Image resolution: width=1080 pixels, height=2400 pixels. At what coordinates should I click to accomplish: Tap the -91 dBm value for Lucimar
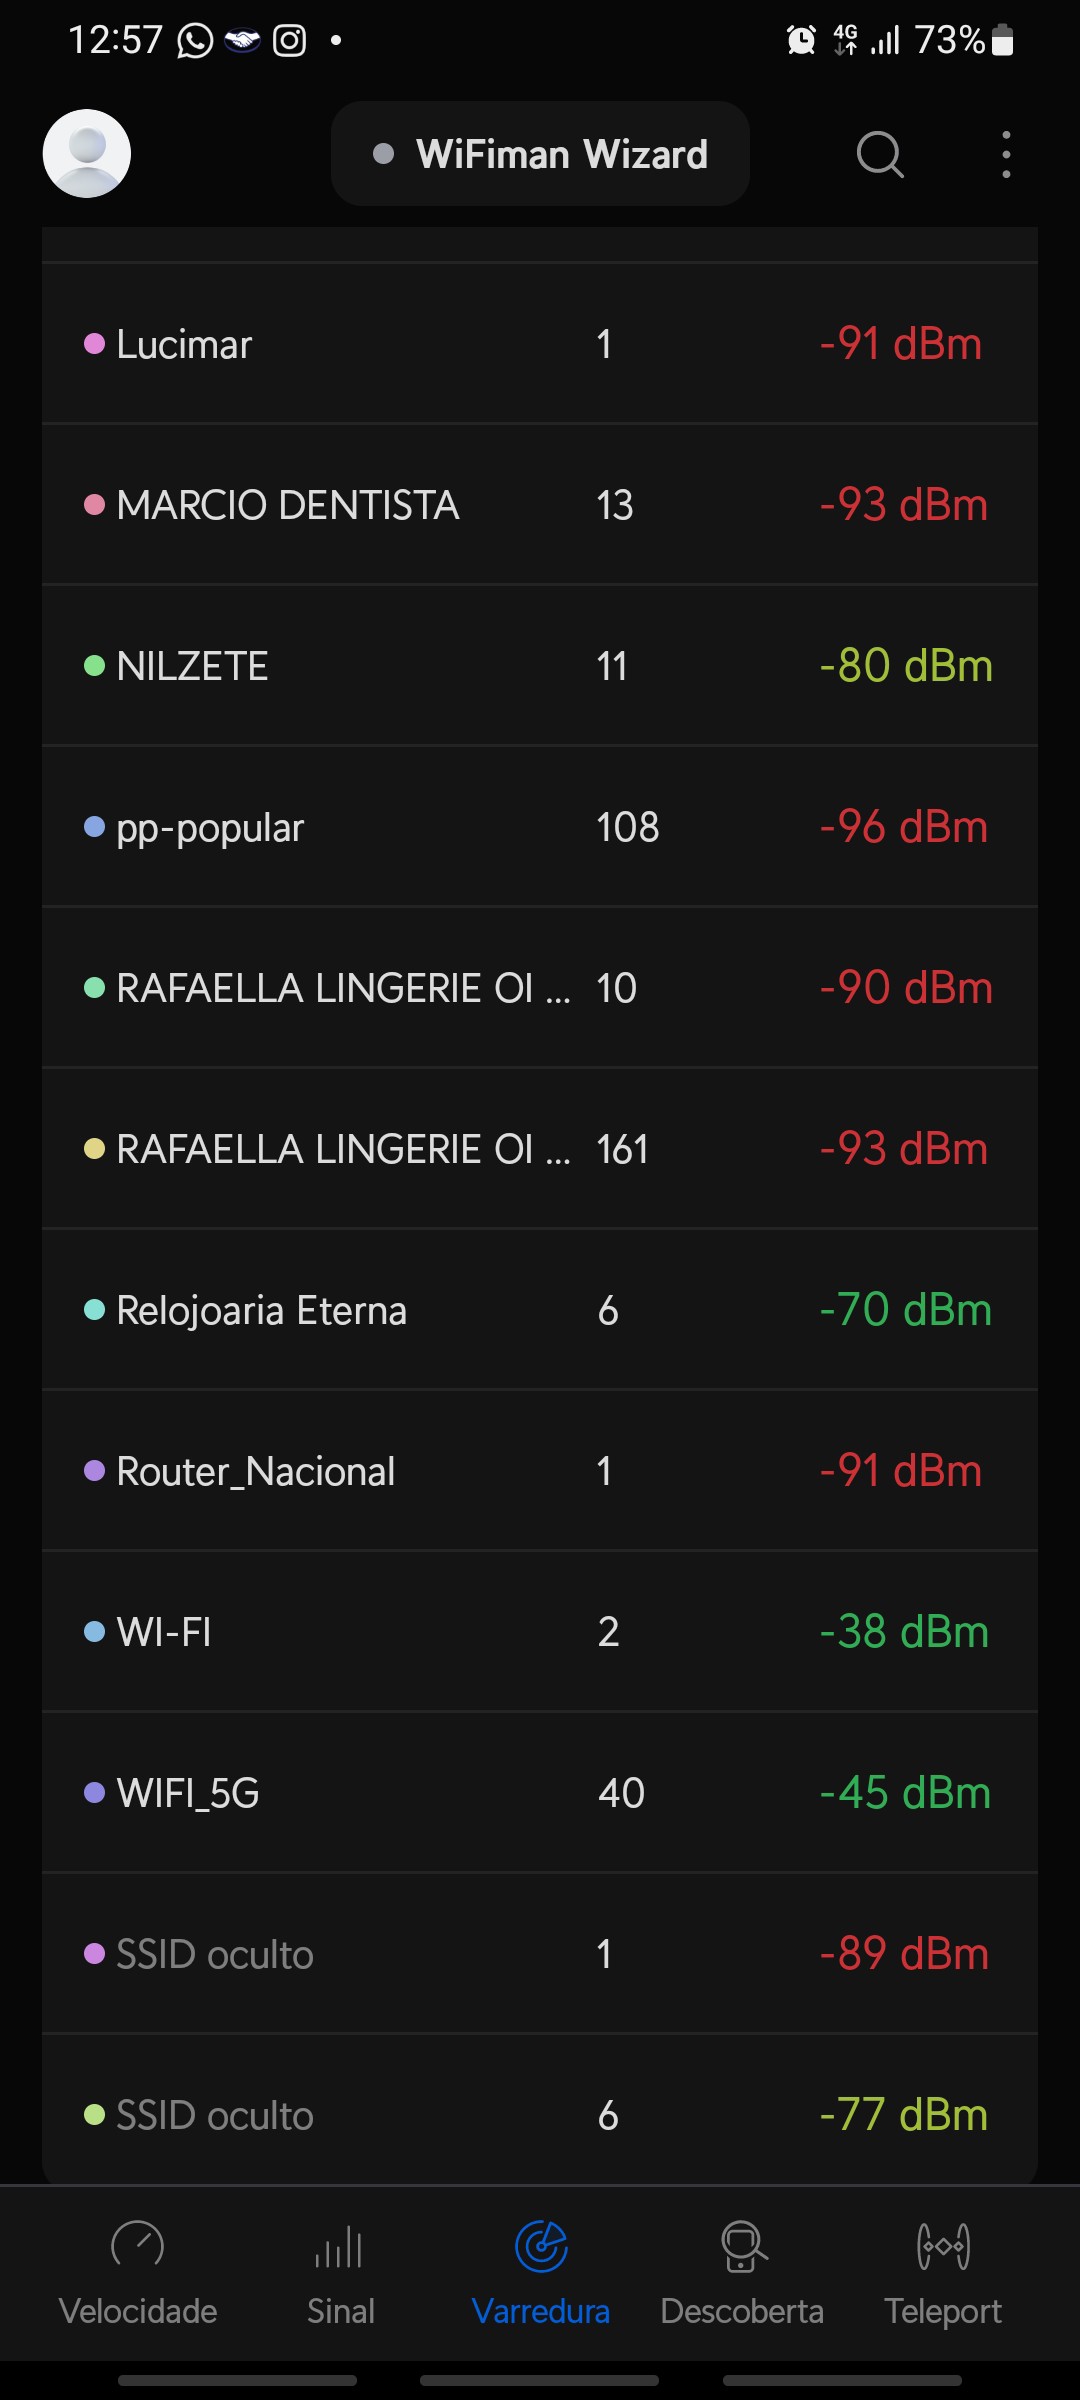(900, 344)
